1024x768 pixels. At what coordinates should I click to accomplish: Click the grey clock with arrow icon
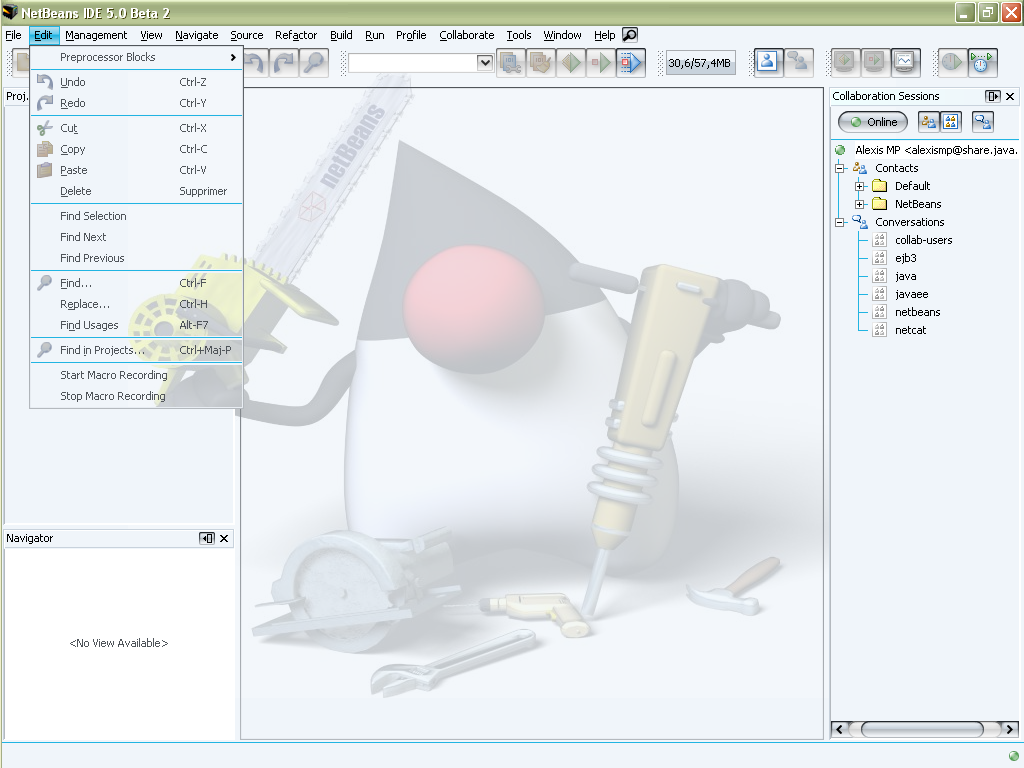(952, 63)
